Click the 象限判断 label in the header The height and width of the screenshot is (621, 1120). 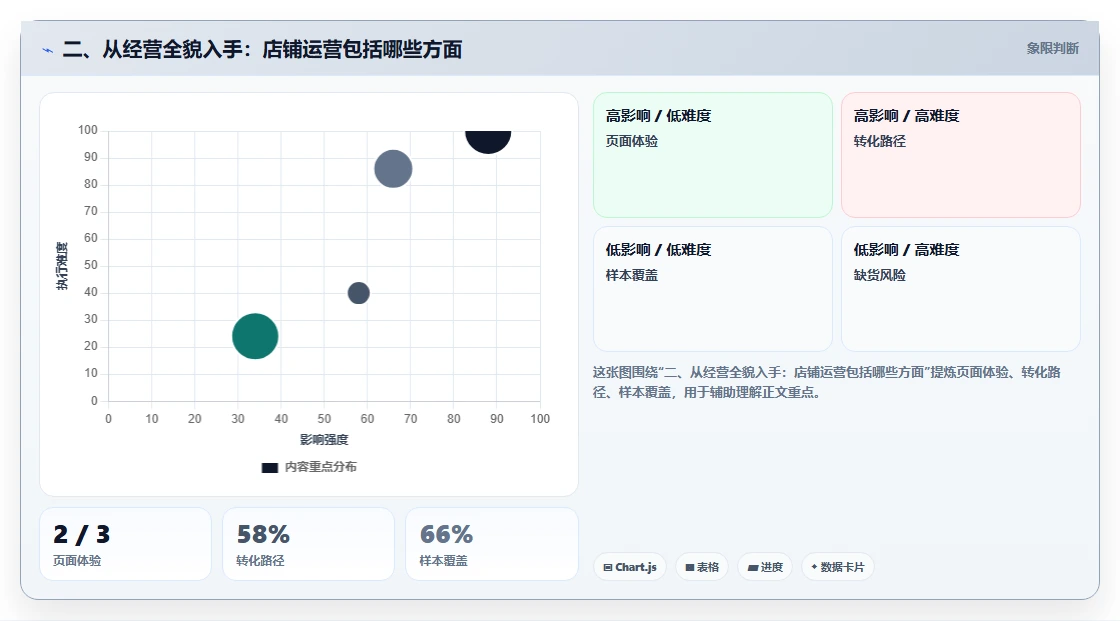point(1052,49)
